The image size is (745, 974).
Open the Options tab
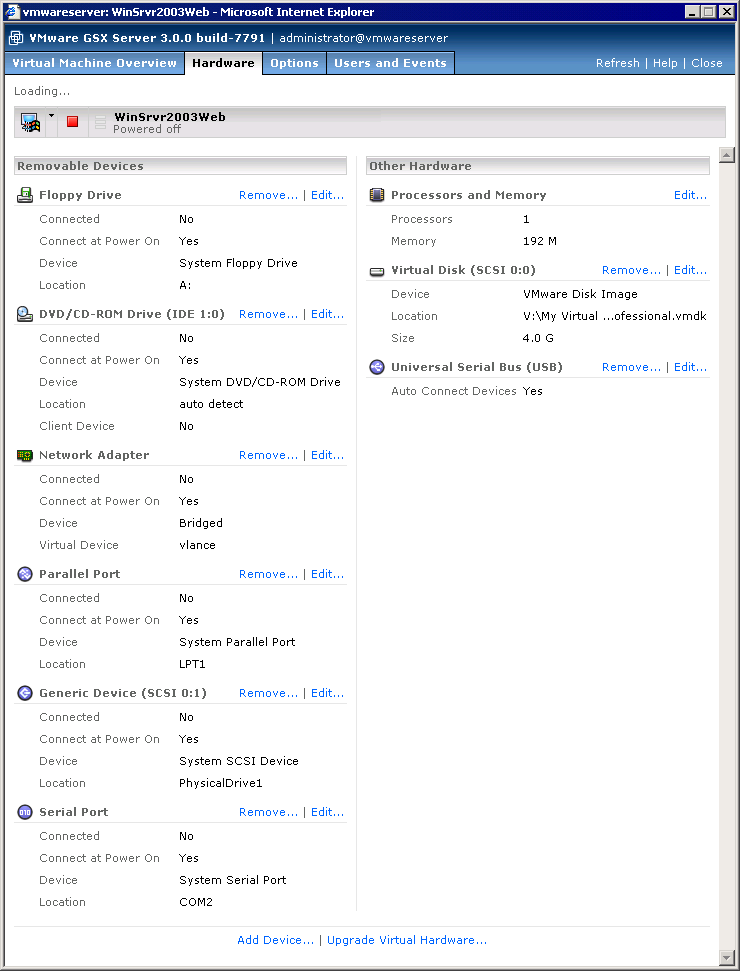point(294,63)
